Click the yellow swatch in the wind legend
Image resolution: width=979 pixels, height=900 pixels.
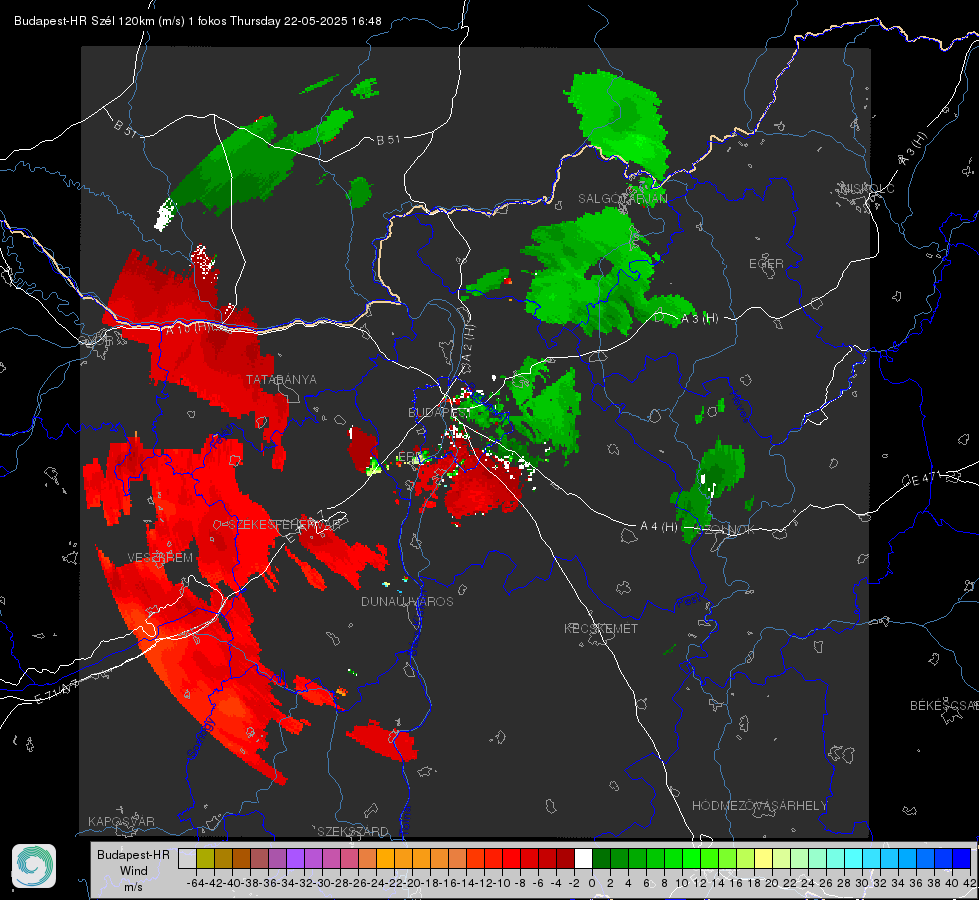(764, 858)
